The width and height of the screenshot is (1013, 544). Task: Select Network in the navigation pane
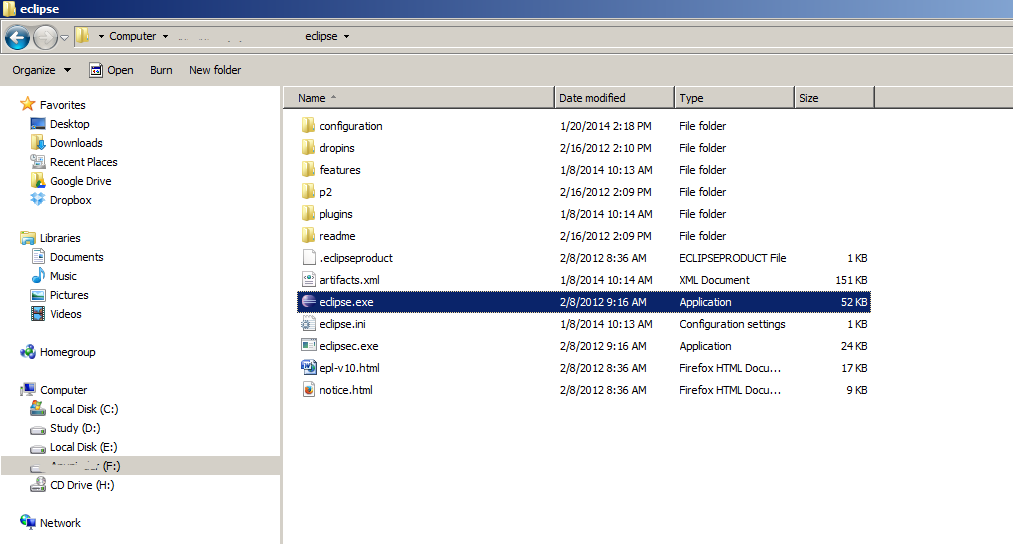pos(61,523)
